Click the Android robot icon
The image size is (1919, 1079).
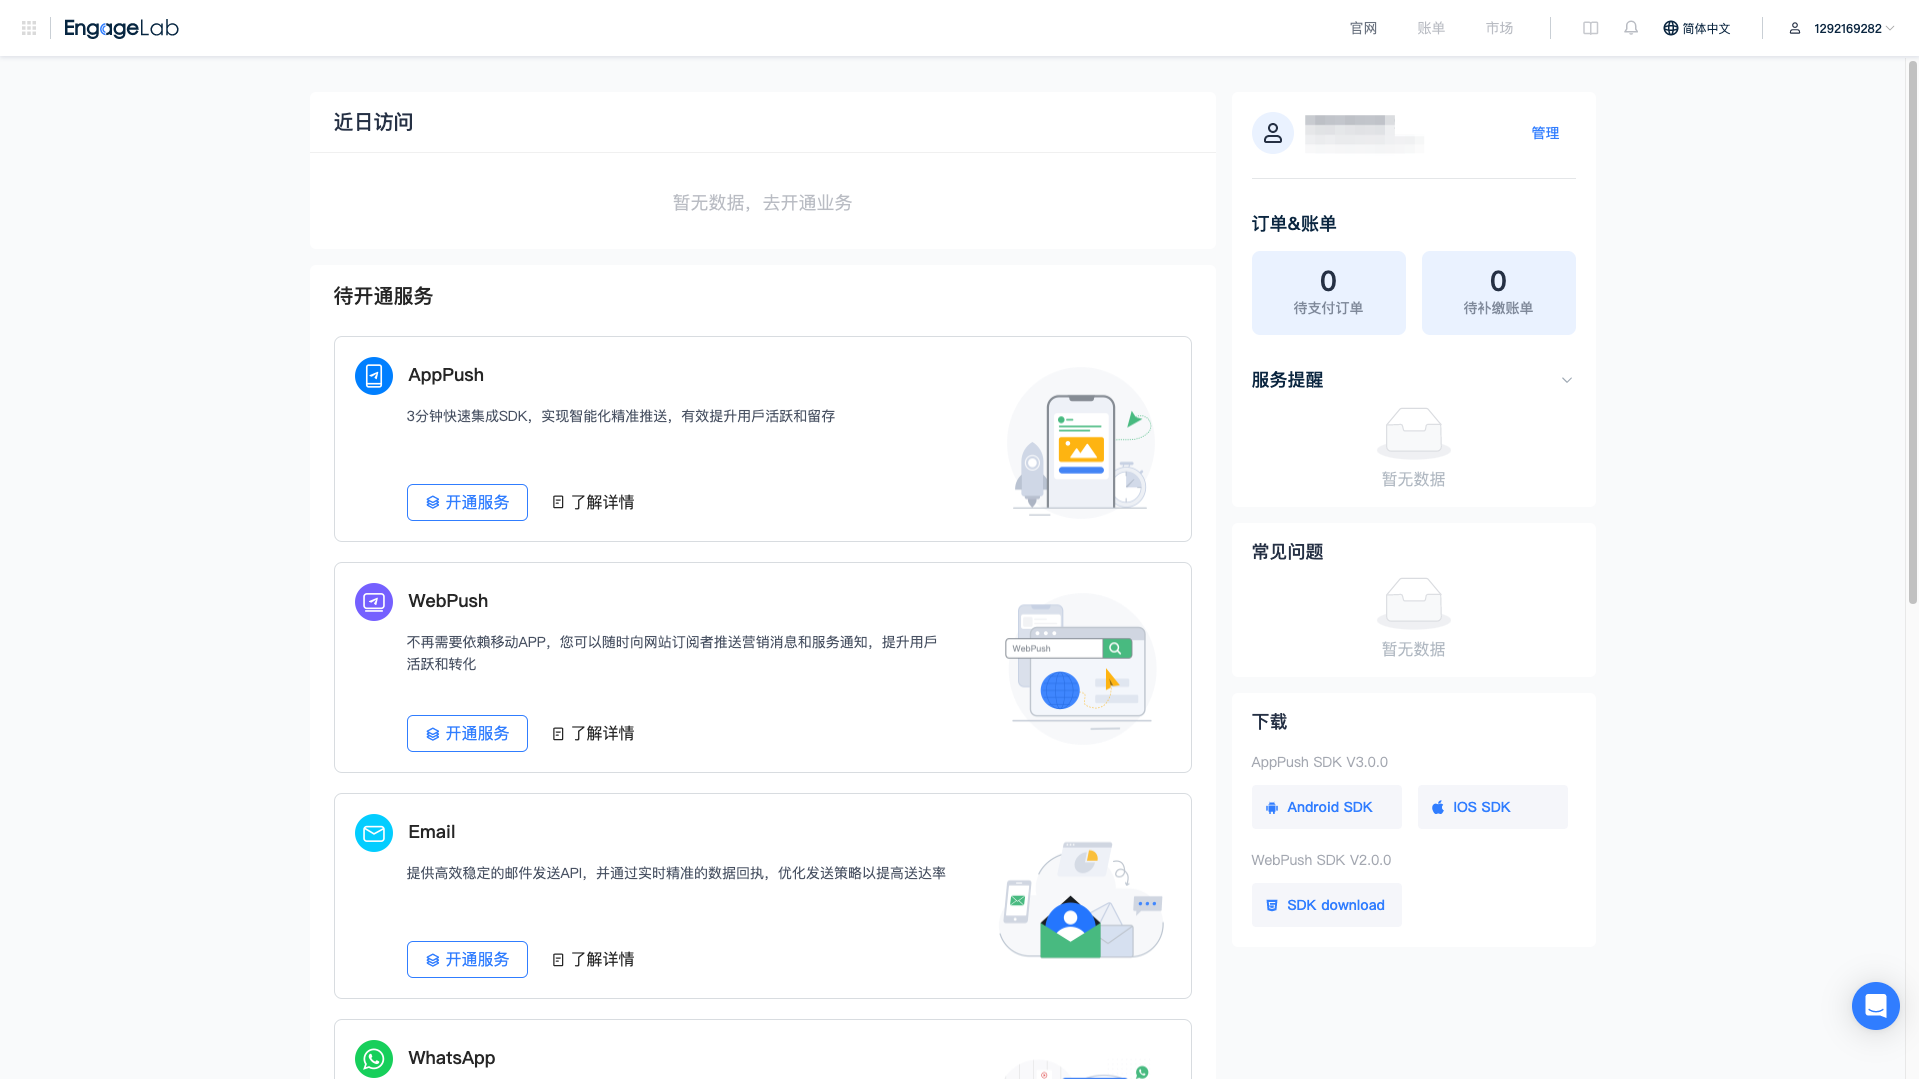pos(1272,808)
